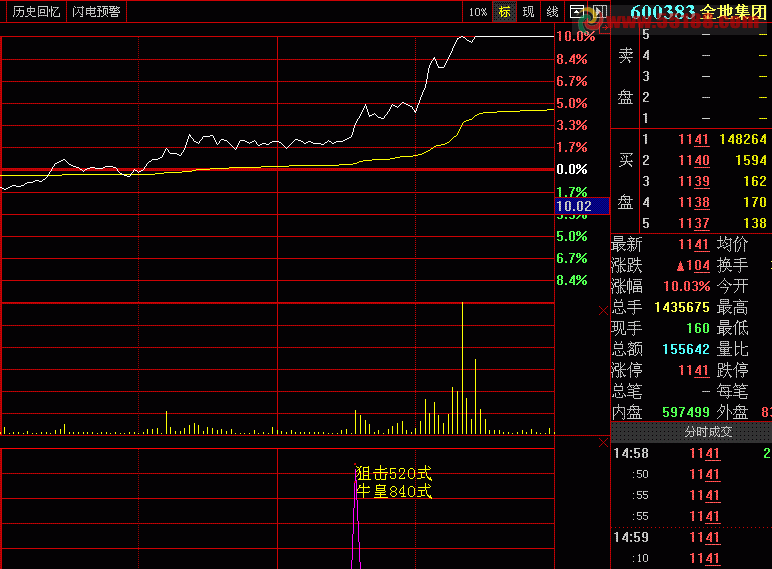Click the magenta indicator spike
Image resolution: width=772 pixels, height=569 pixels.
(x=356, y=517)
